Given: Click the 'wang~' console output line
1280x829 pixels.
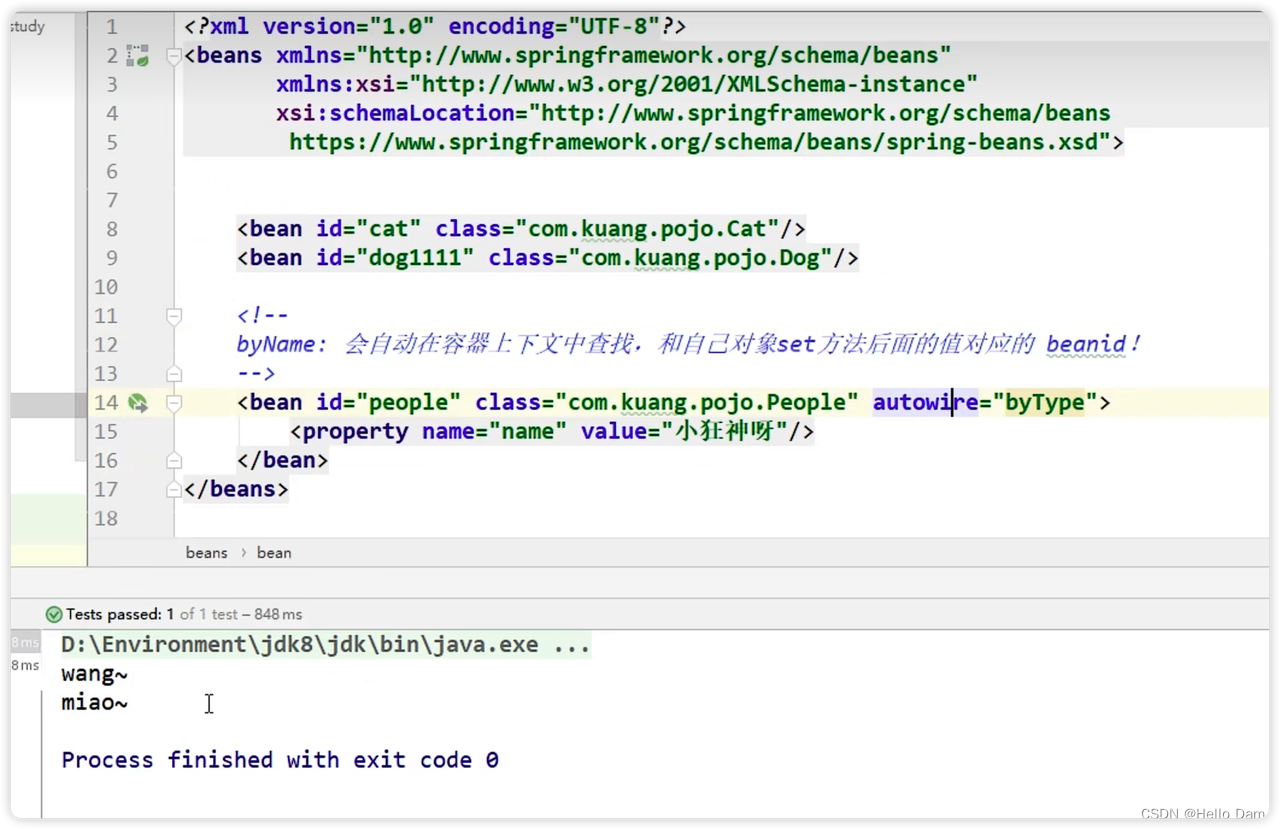Looking at the screenshot, I should click(95, 674).
